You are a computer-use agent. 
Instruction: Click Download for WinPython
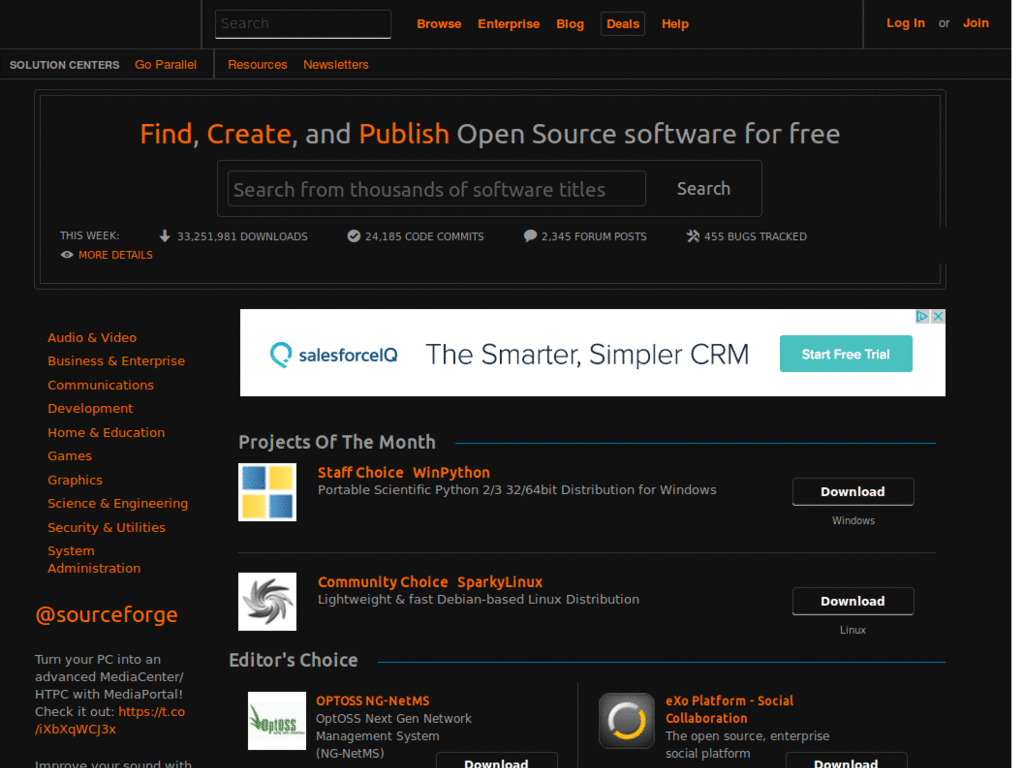tap(852, 491)
